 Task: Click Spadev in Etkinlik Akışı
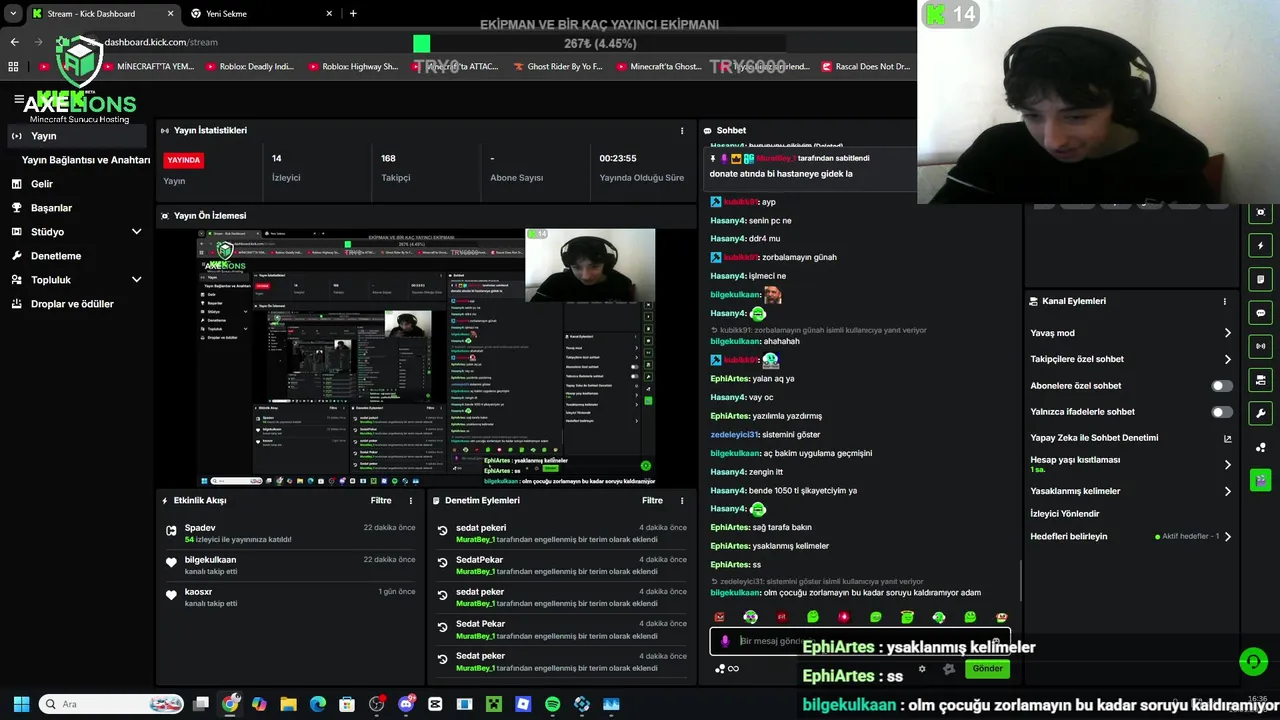(200, 528)
